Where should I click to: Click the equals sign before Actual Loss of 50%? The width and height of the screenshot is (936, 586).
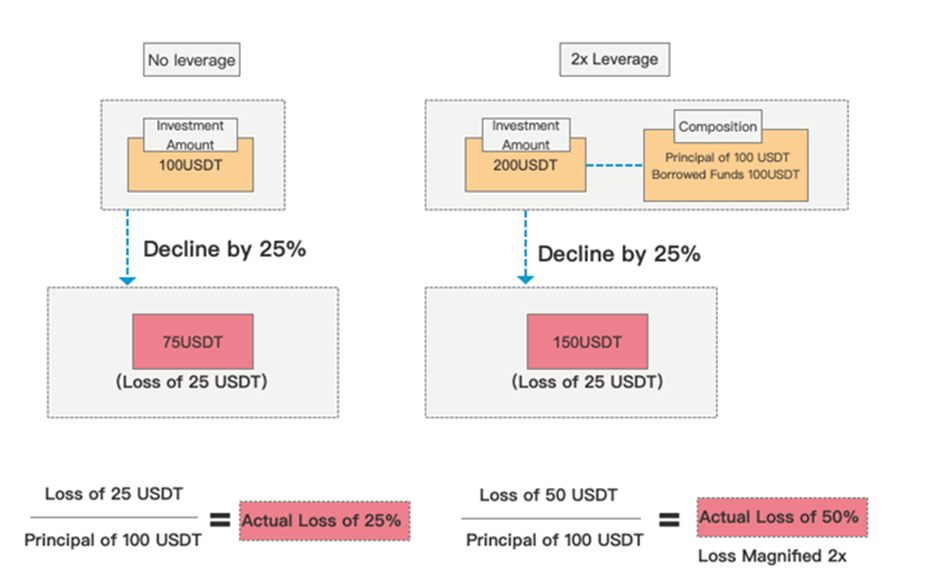point(669,520)
